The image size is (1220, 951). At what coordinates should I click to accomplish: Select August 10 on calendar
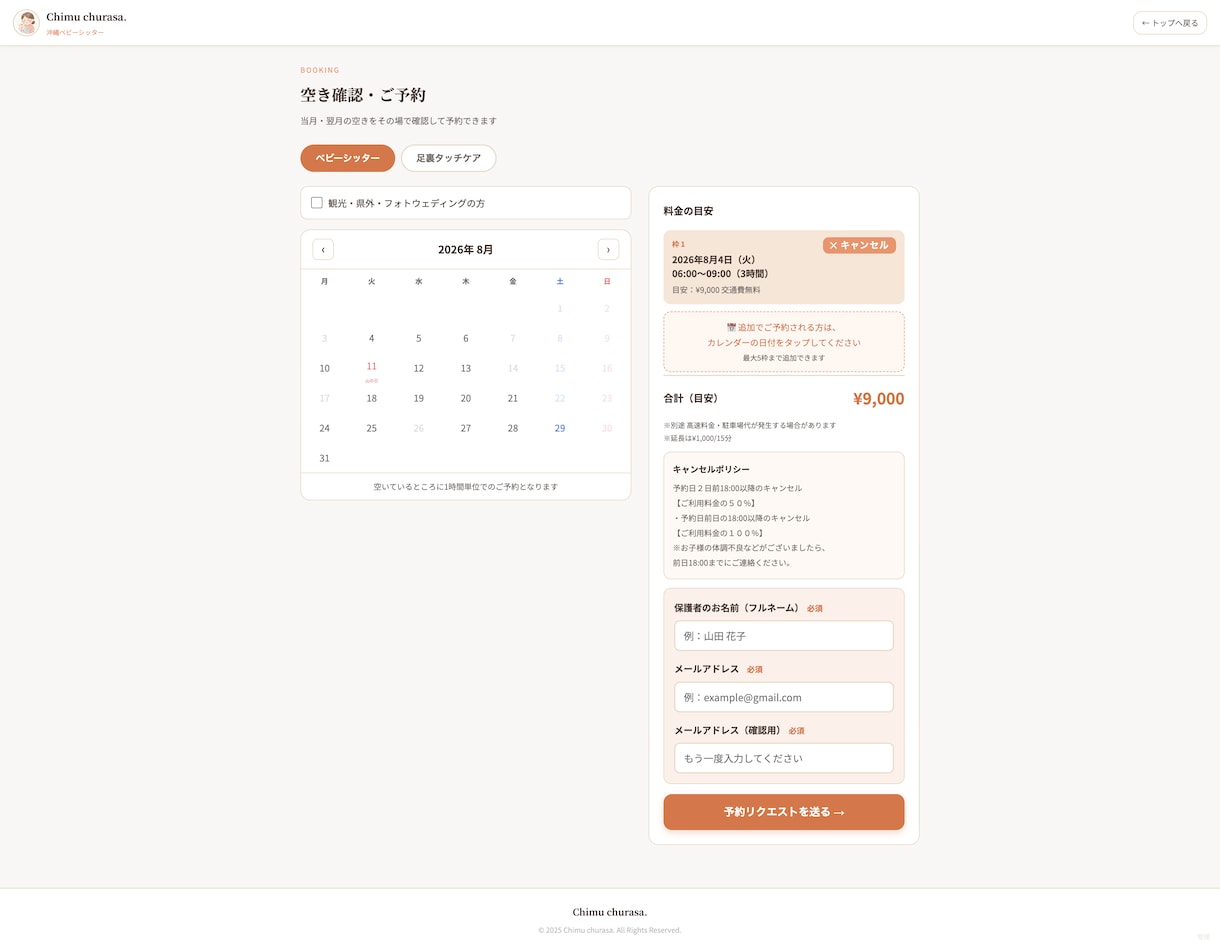pyautogui.click(x=324, y=368)
